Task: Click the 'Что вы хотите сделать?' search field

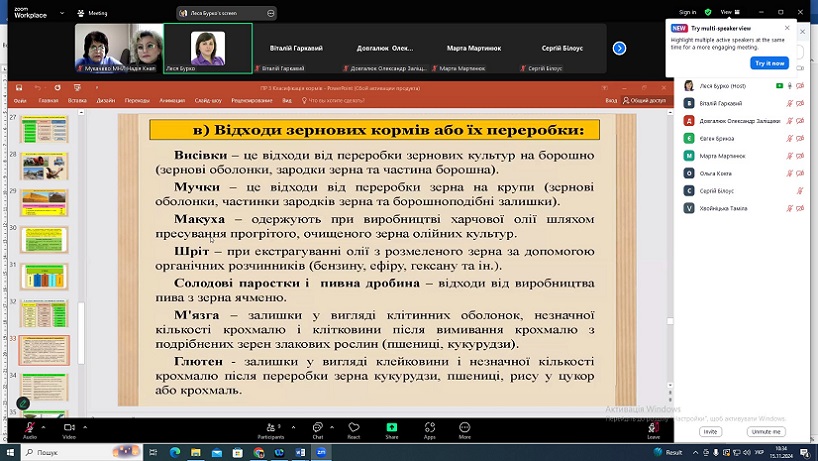Action: (x=333, y=101)
